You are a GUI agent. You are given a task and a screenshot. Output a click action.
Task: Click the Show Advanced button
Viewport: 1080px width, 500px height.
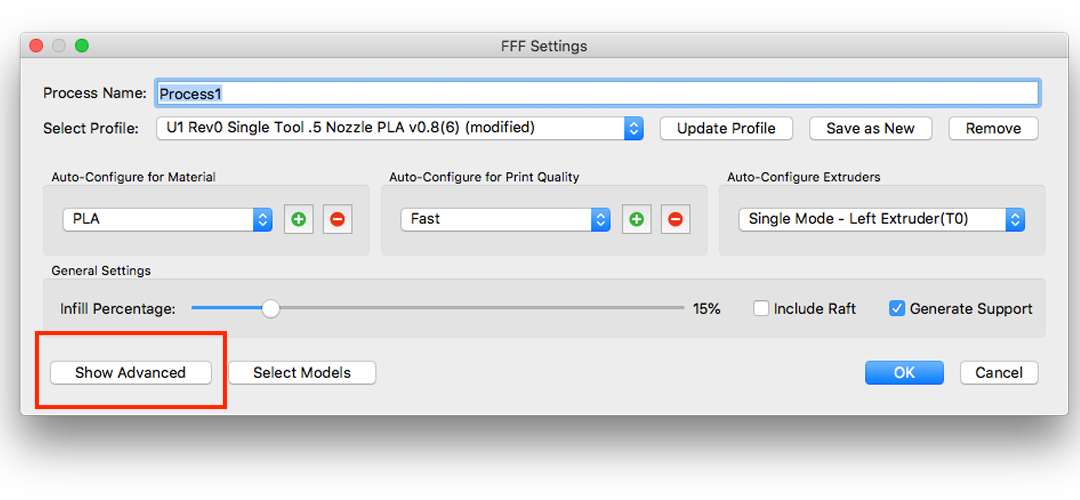click(131, 373)
